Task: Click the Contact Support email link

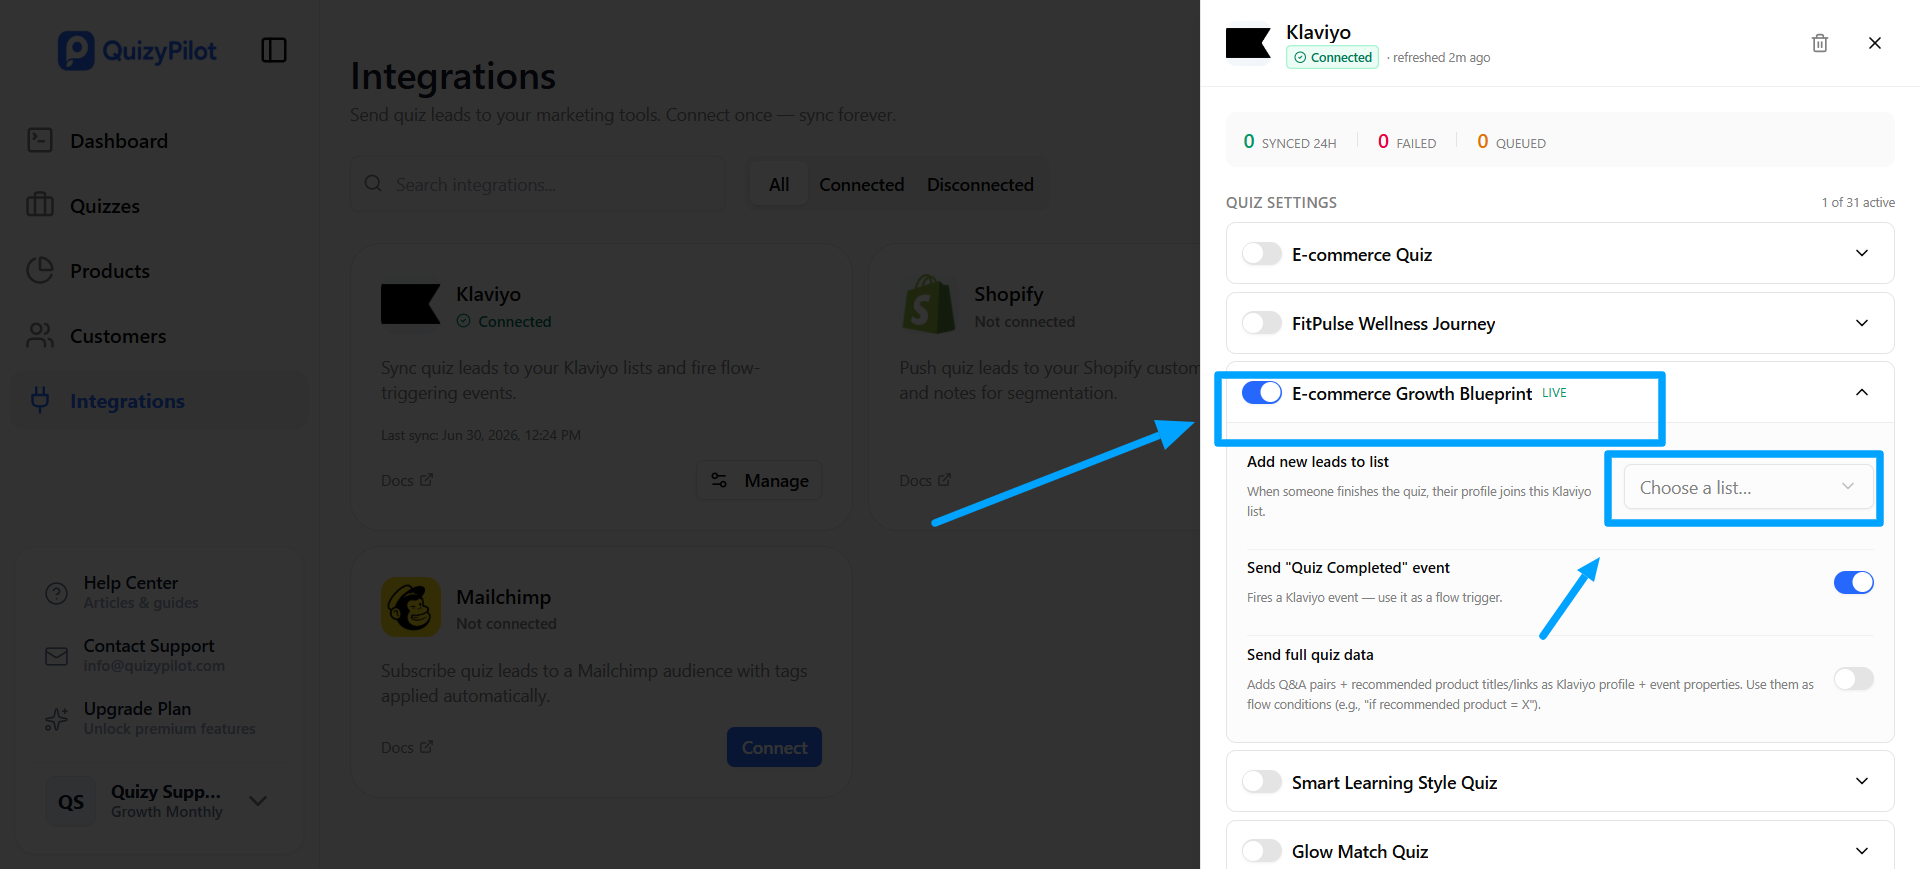Action: pos(154,666)
